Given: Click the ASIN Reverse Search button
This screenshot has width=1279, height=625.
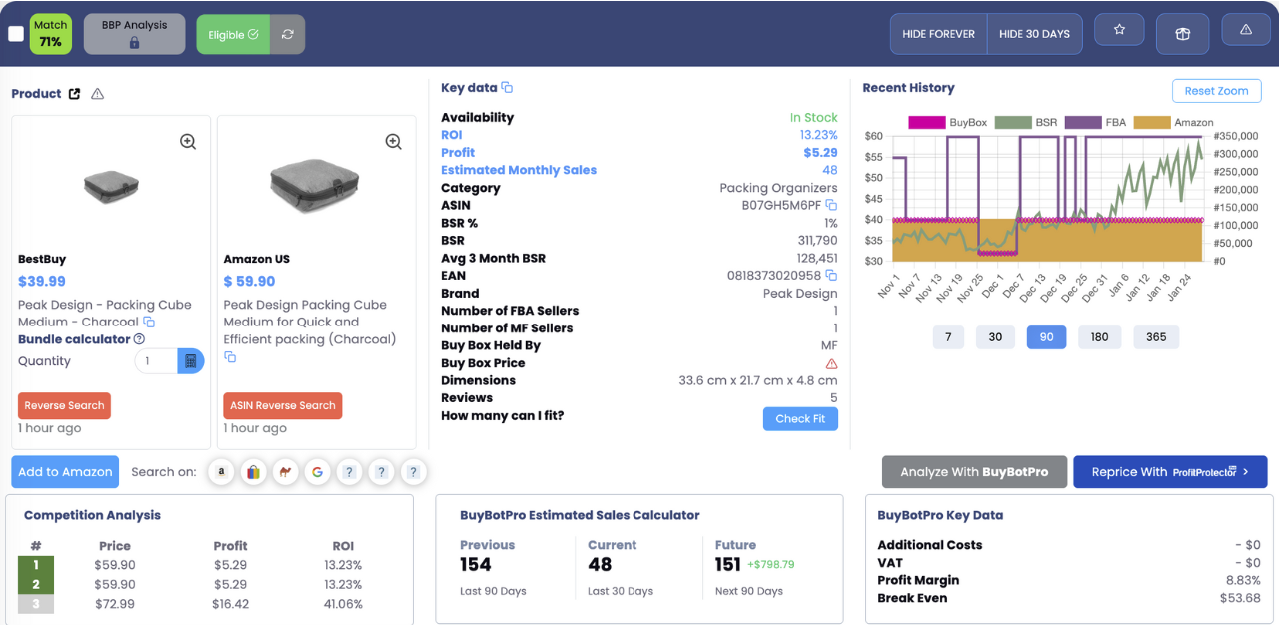Looking at the screenshot, I should pyautogui.click(x=283, y=405).
